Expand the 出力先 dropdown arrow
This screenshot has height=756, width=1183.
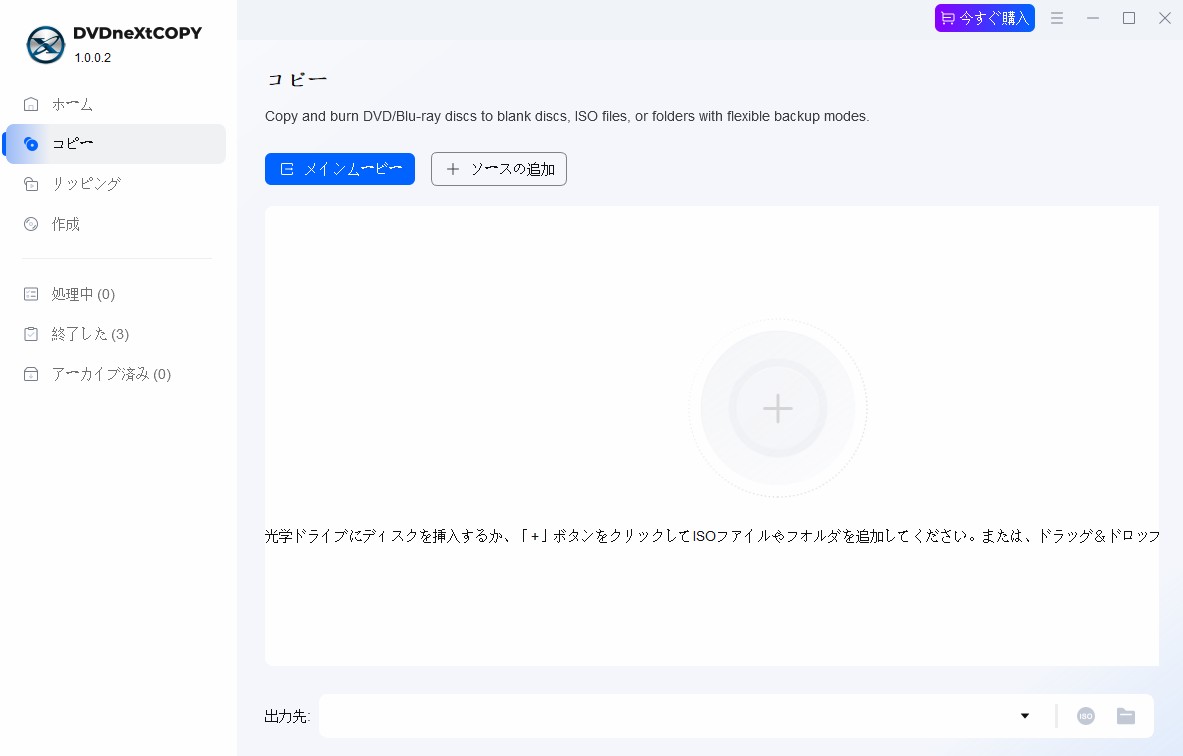1025,716
